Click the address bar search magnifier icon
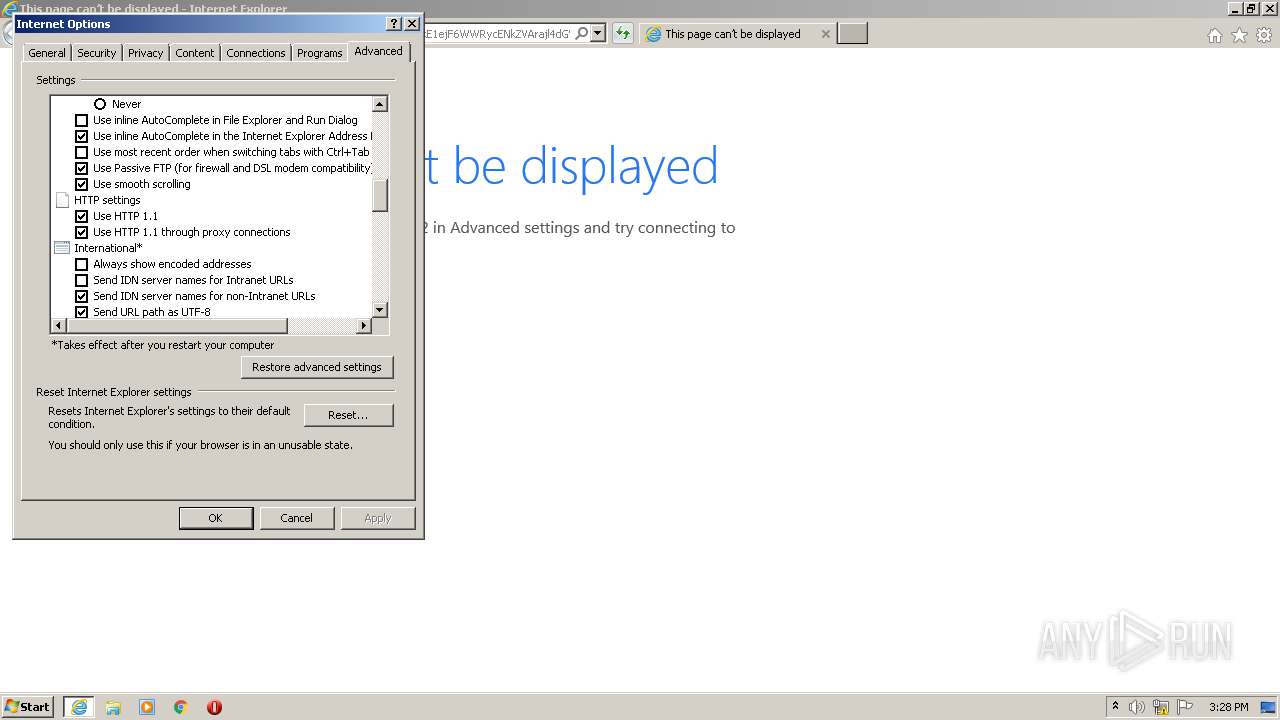Image resolution: width=1280 pixels, height=720 pixels. click(x=582, y=33)
